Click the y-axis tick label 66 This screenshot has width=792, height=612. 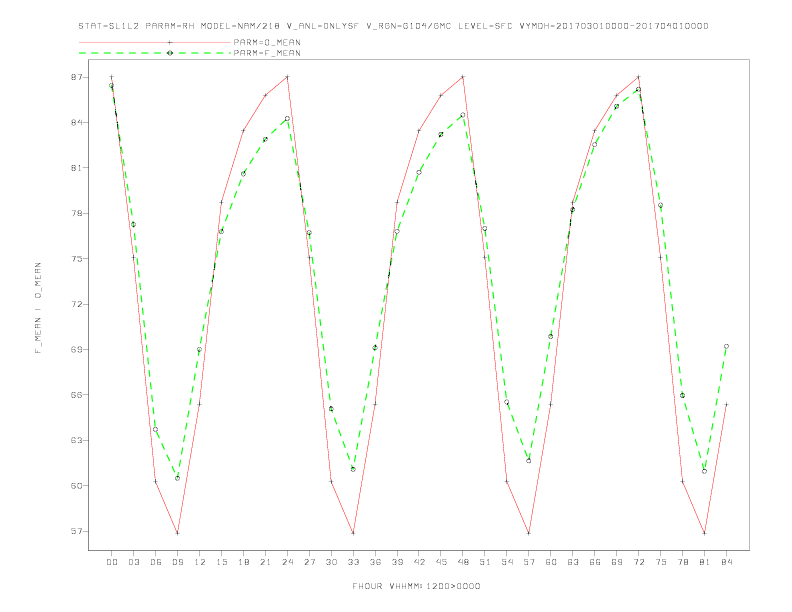click(x=77, y=395)
